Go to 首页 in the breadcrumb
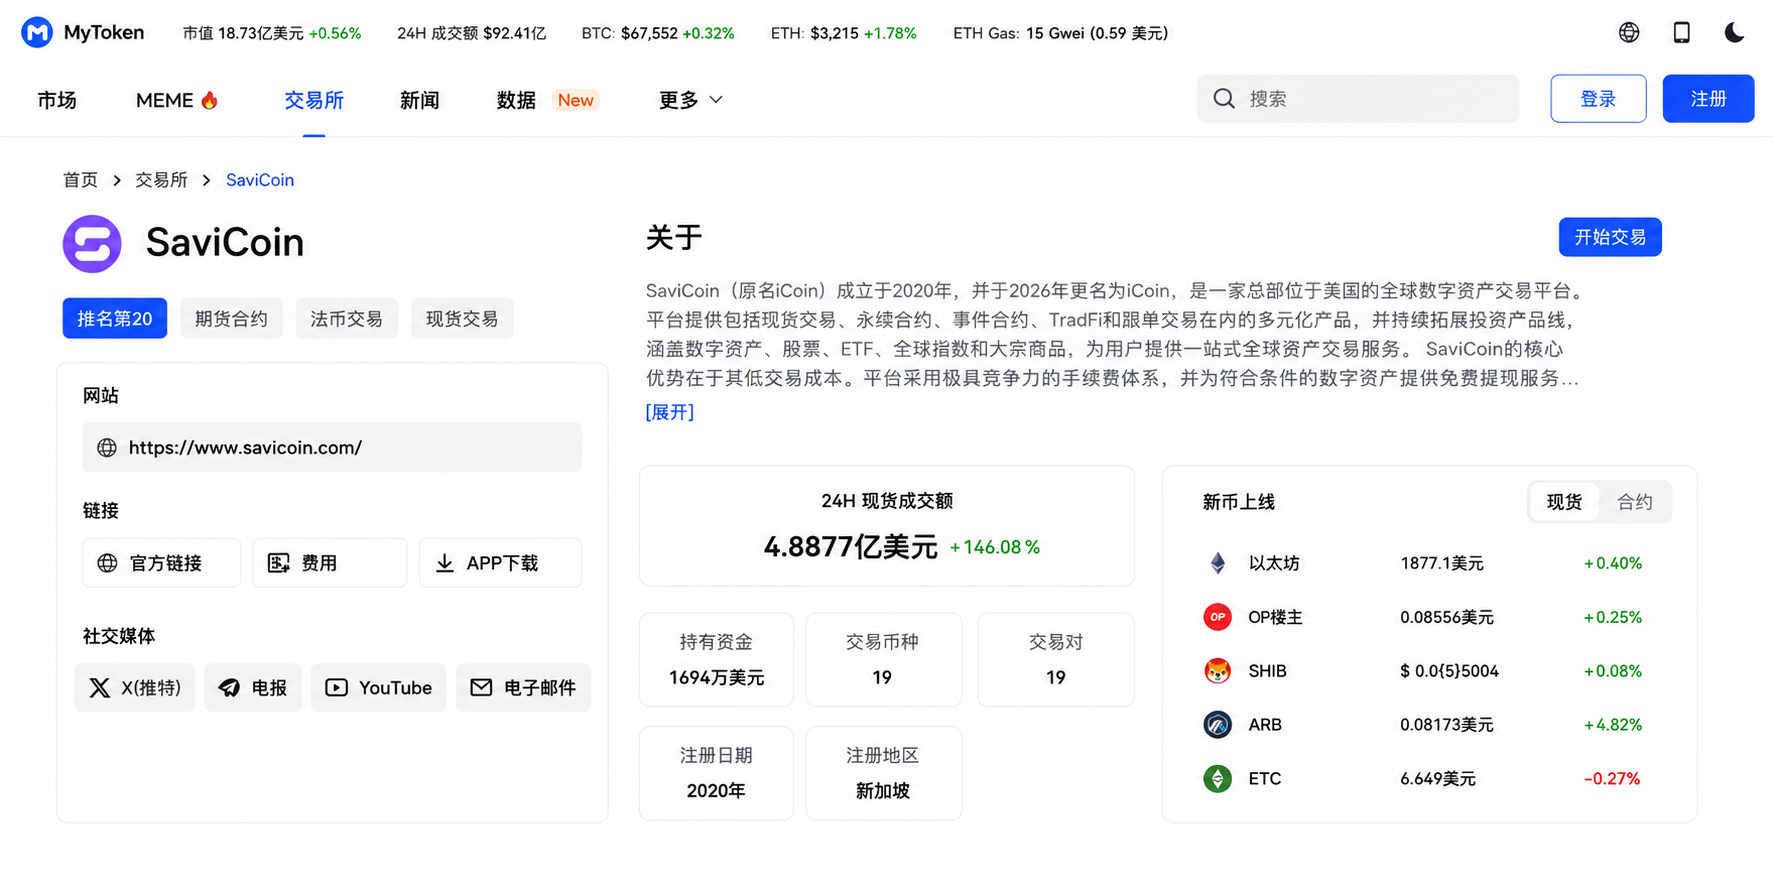 tap(80, 180)
